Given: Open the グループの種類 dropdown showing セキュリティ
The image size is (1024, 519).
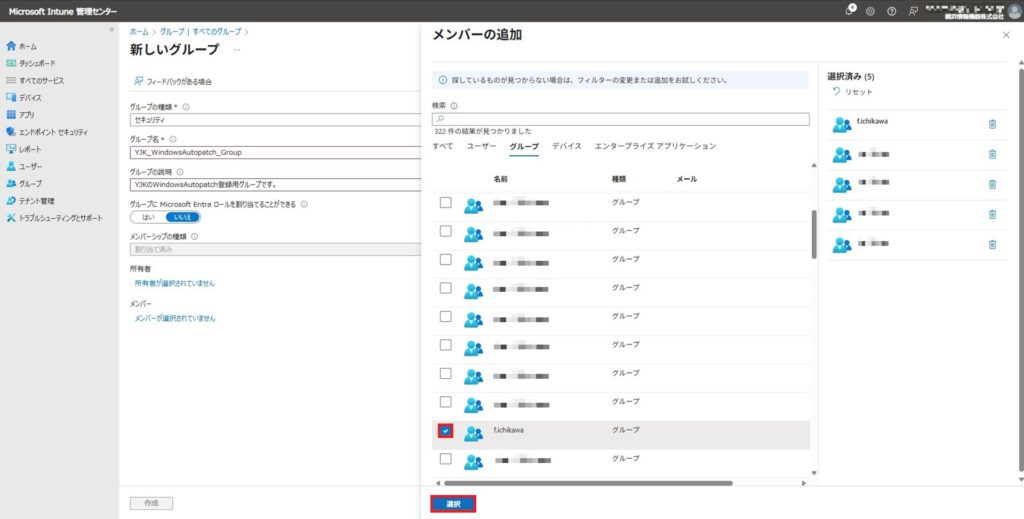Looking at the screenshot, I should 276,120.
